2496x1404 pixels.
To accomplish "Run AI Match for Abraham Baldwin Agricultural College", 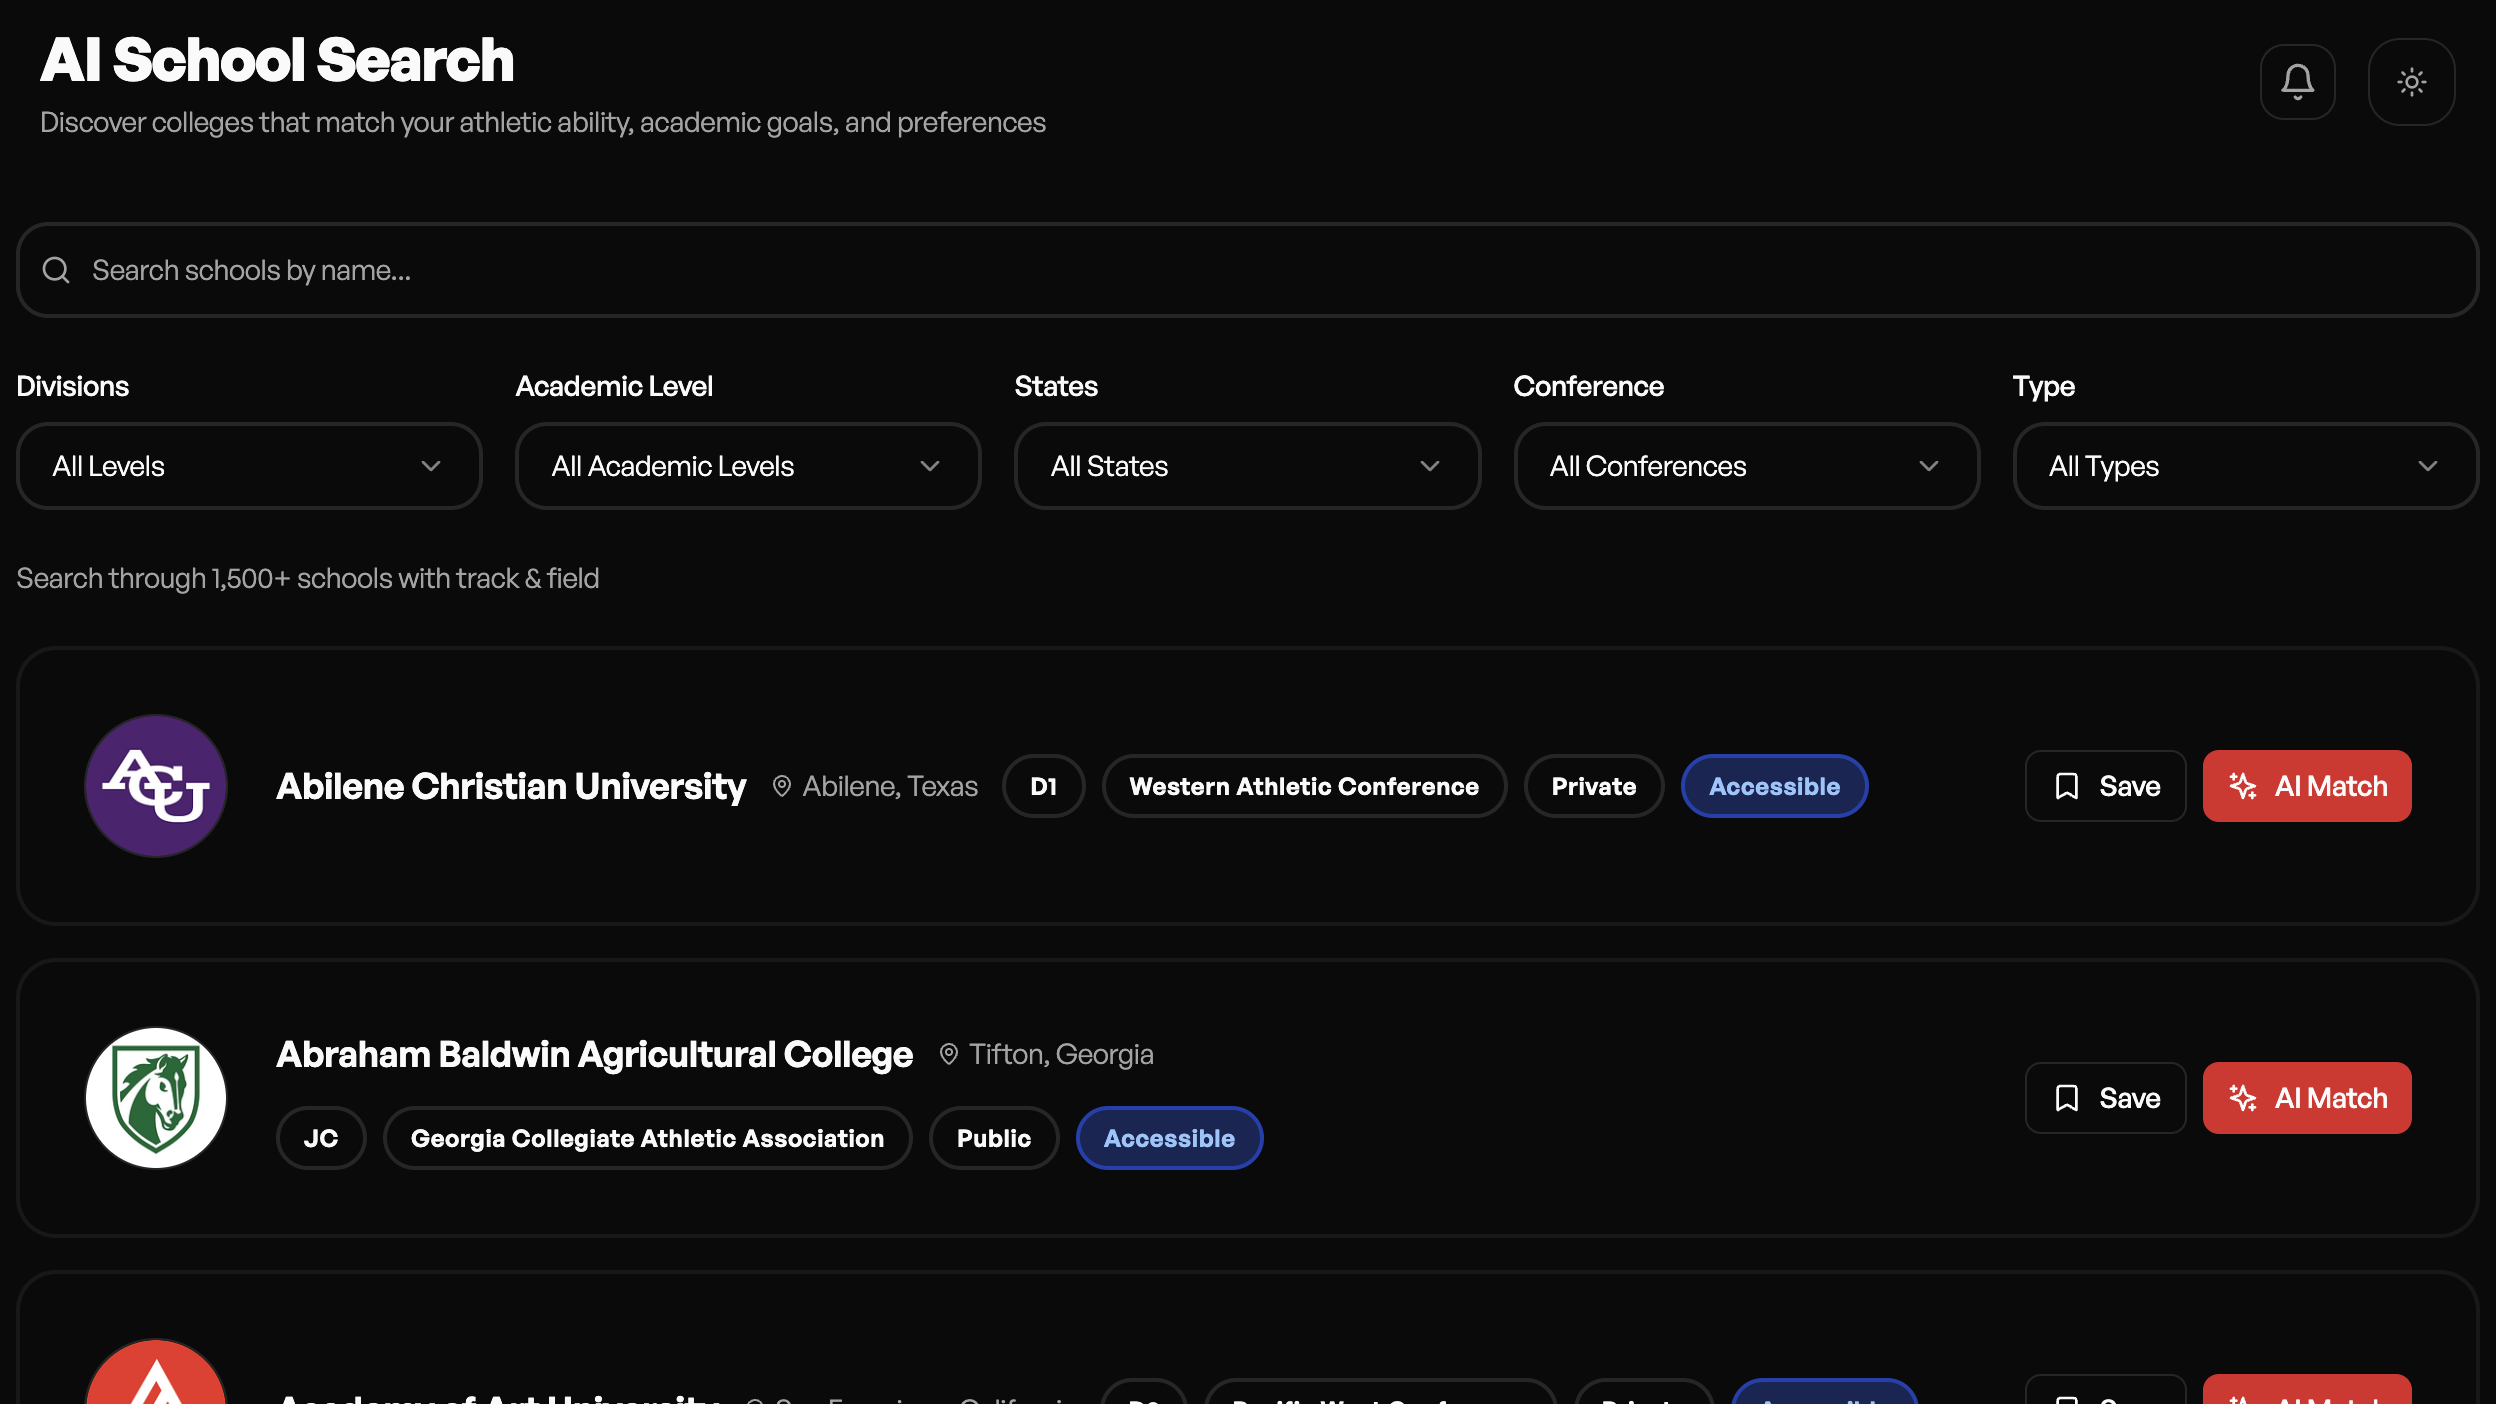I will (2307, 1097).
